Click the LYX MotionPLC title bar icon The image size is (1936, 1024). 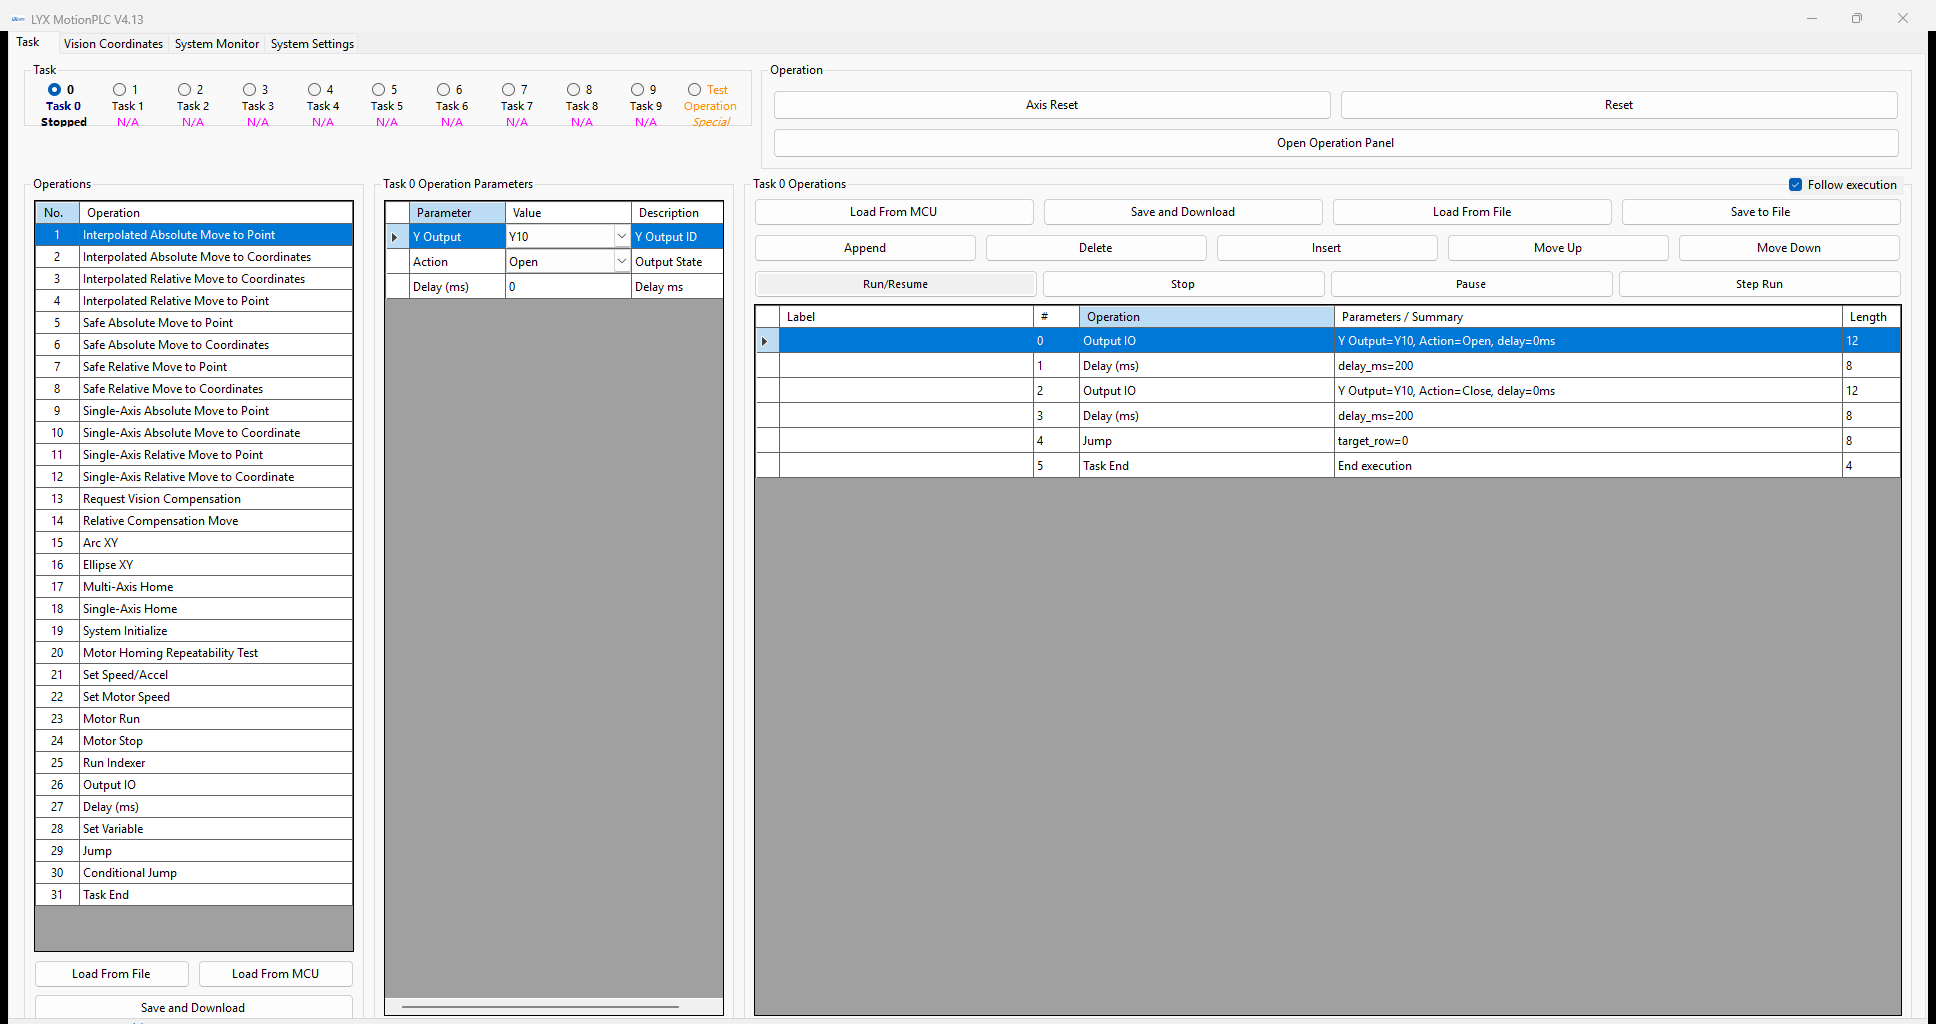pyautogui.click(x=18, y=19)
